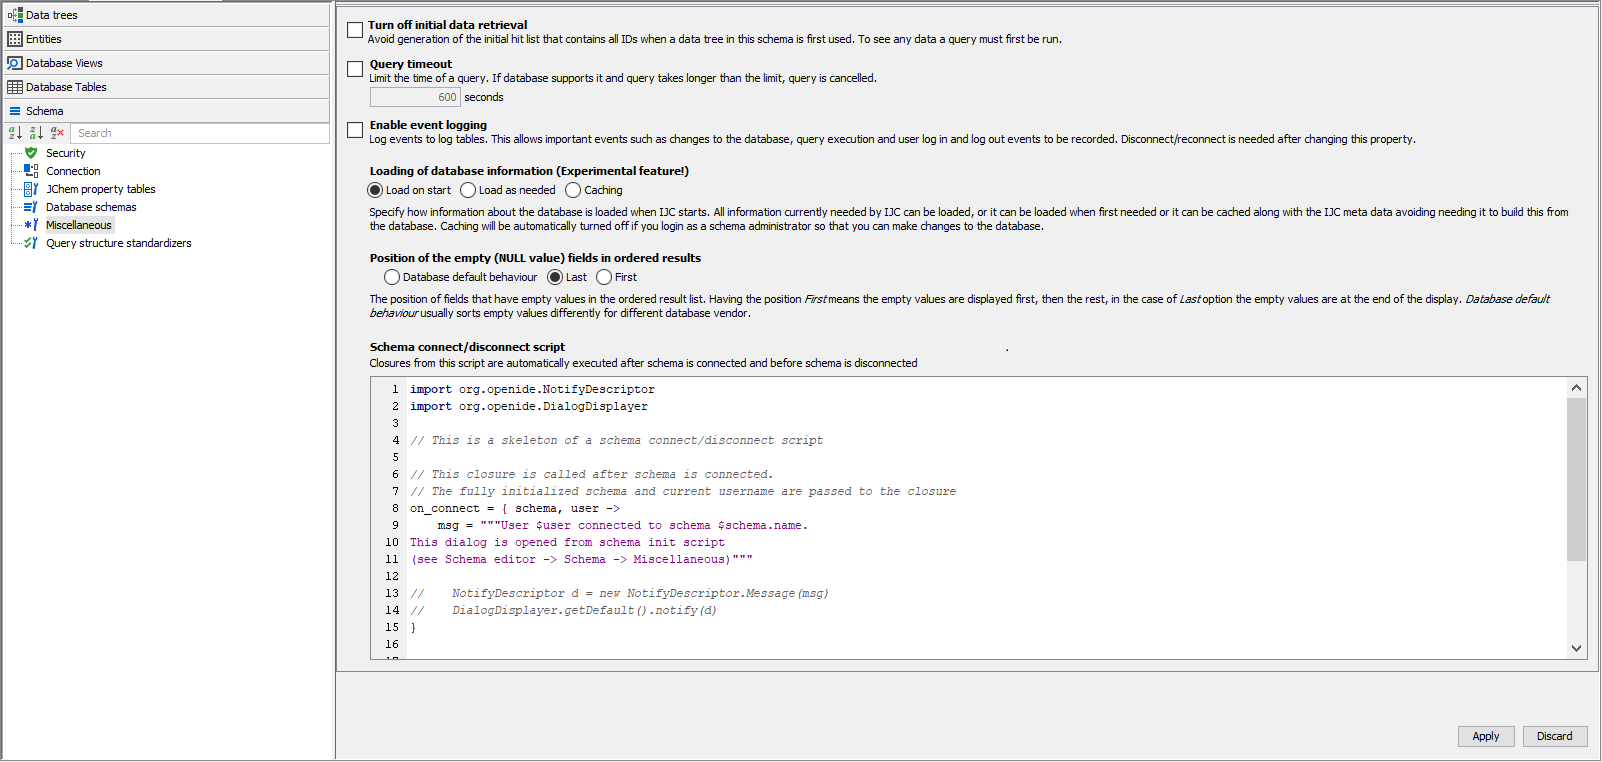
Task: Click the JChem property tables icon
Action: pyautogui.click(x=31, y=189)
